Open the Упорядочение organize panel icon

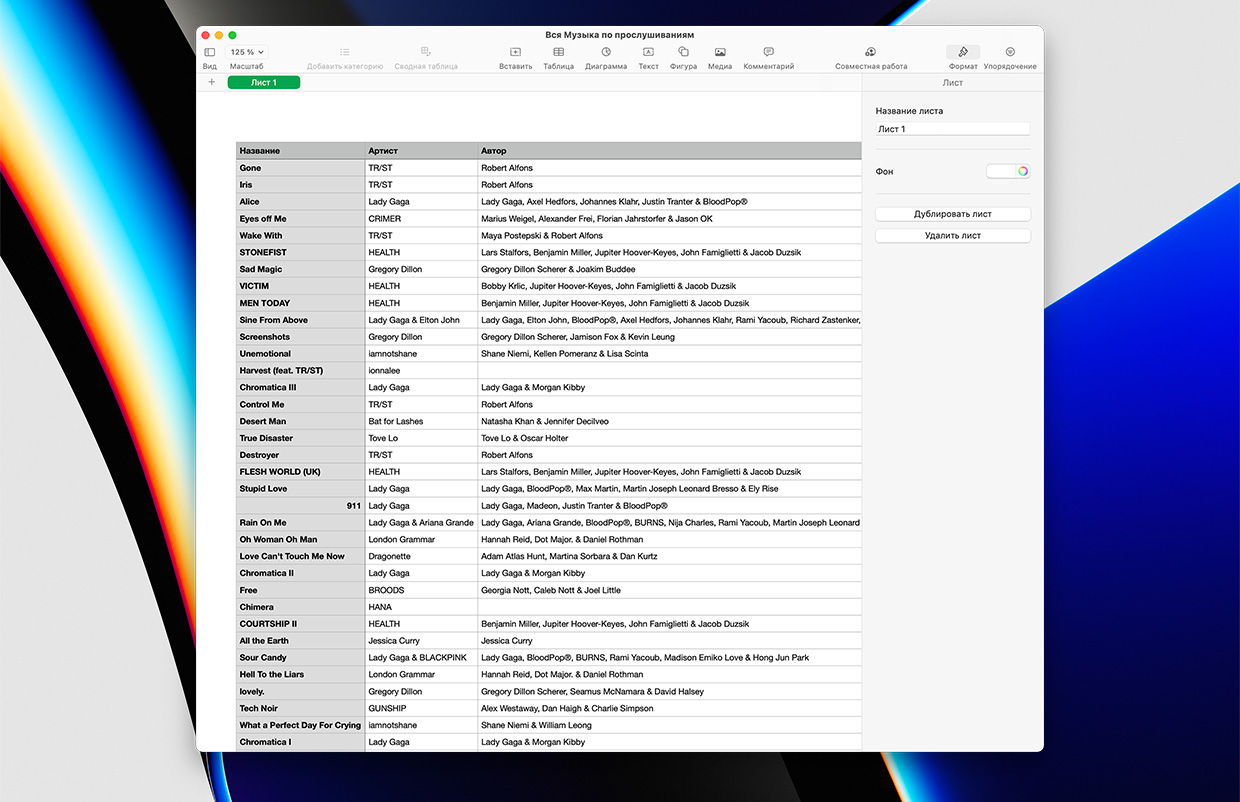(1010, 51)
